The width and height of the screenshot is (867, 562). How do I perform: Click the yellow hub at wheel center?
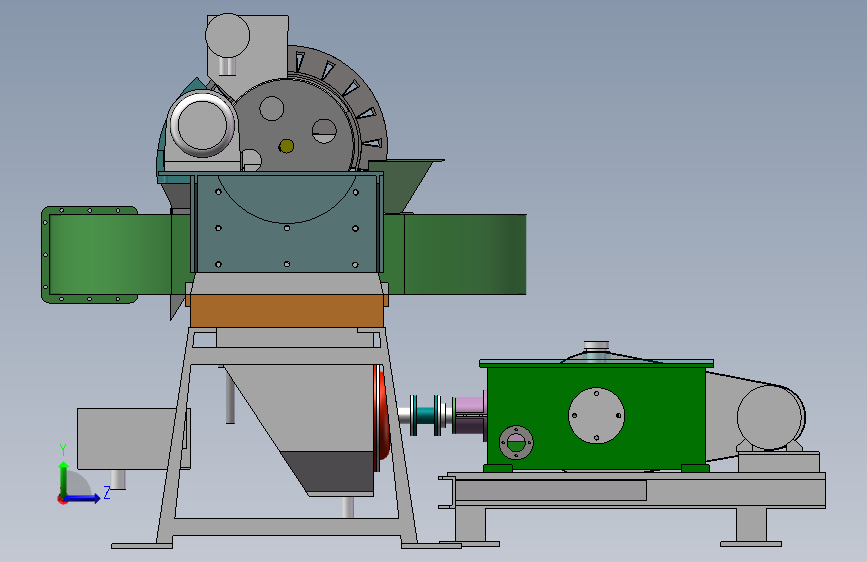286,146
